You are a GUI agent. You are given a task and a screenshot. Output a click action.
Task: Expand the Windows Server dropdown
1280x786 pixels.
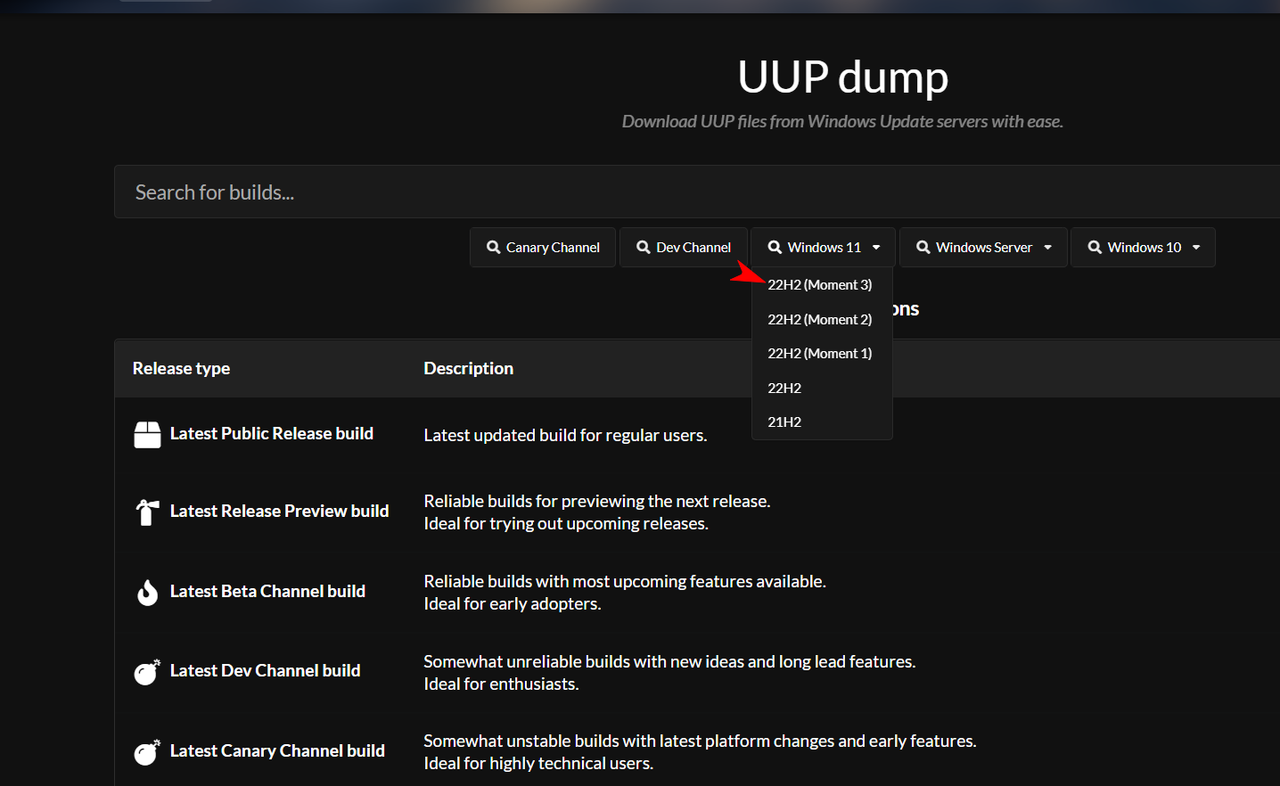click(983, 247)
